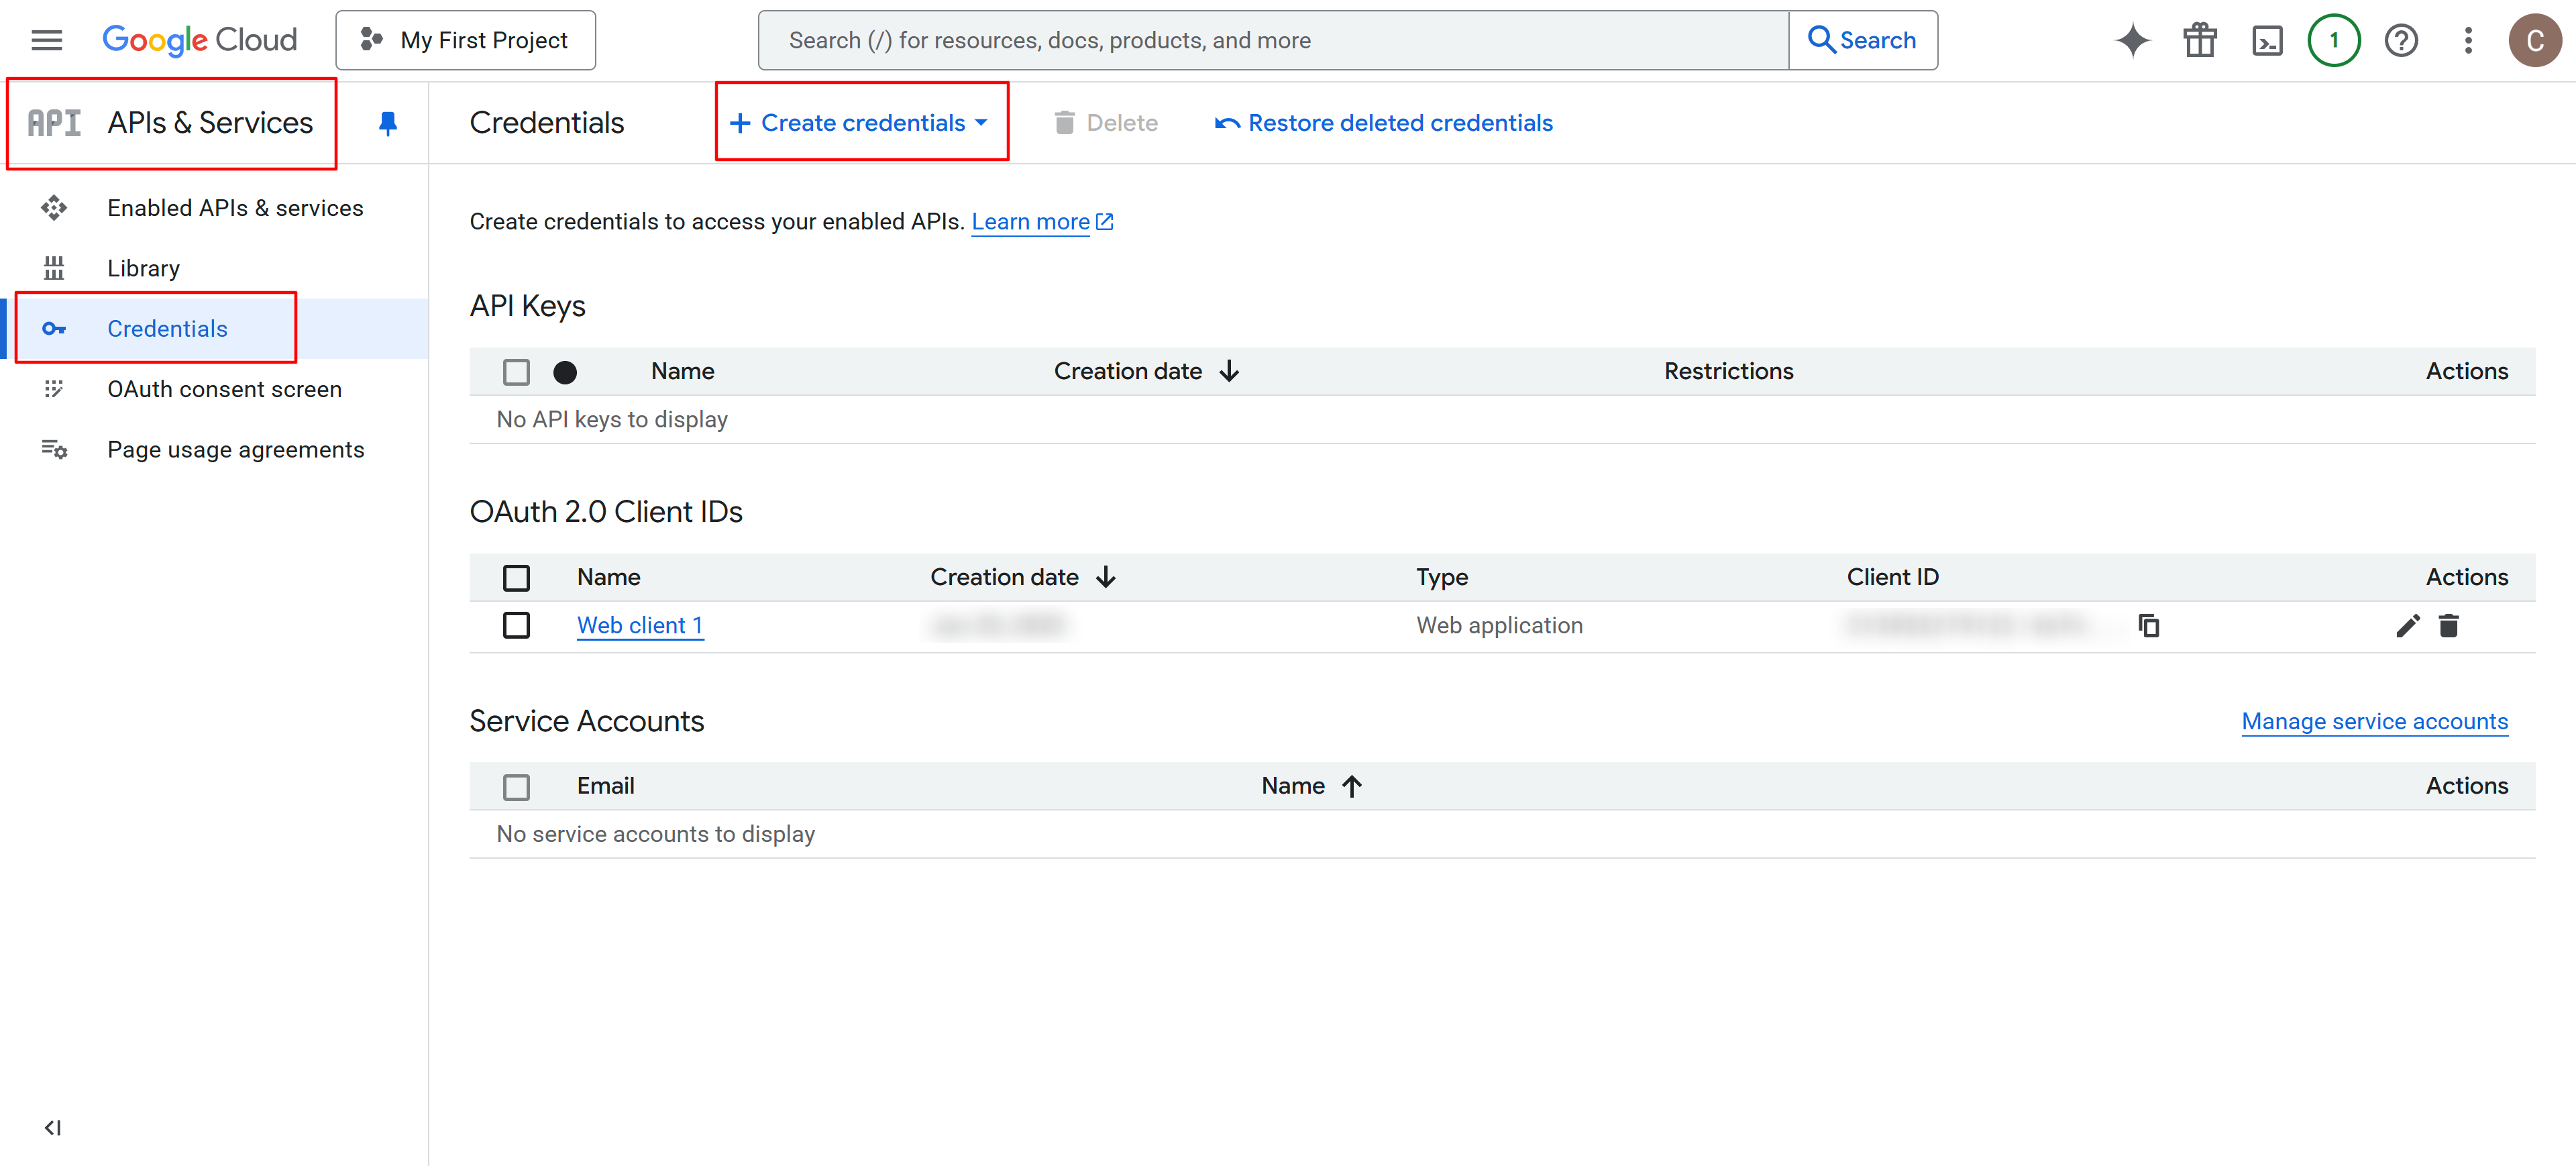
Task: Select all API Keys header checkbox
Action: (516, 372)
